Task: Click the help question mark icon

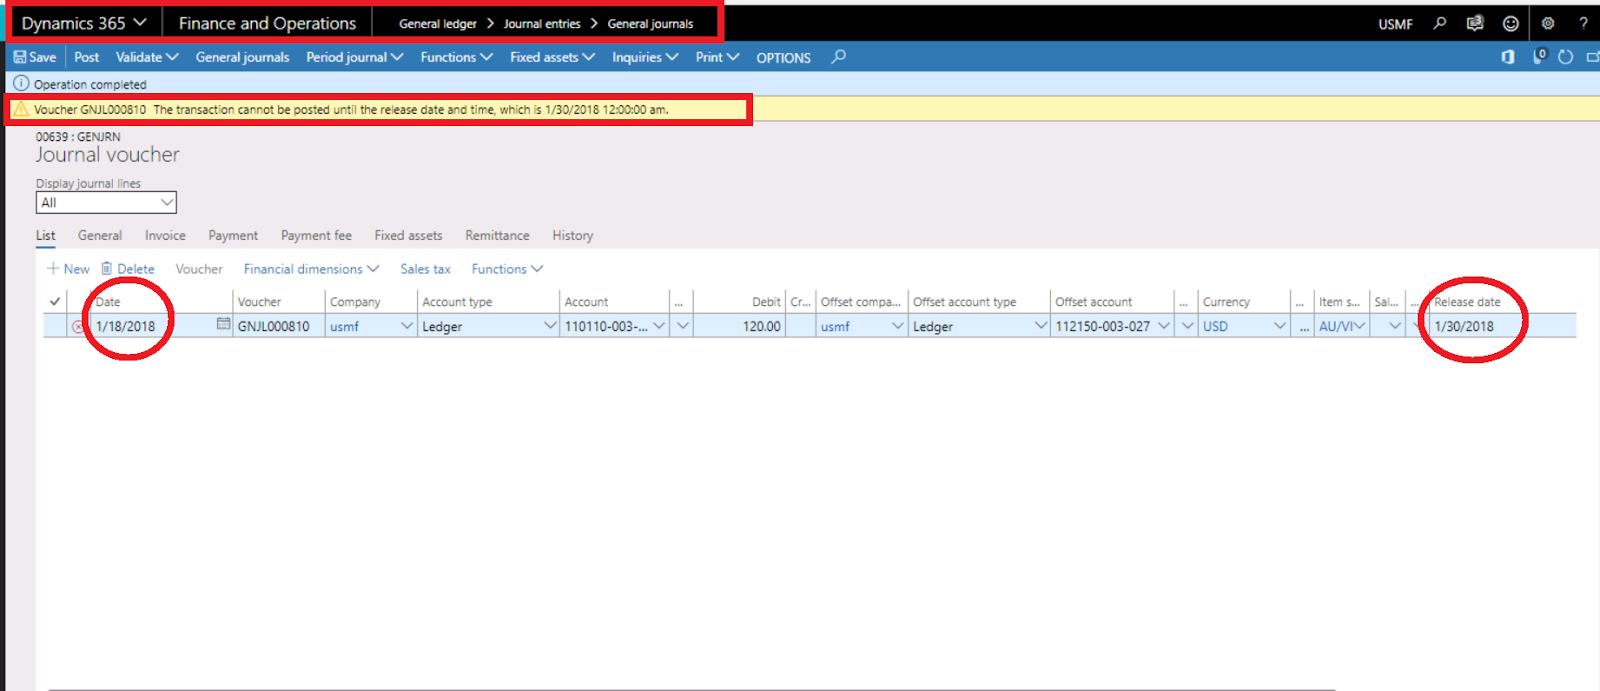Action: pyautogui.click(x=1583, y=23)
